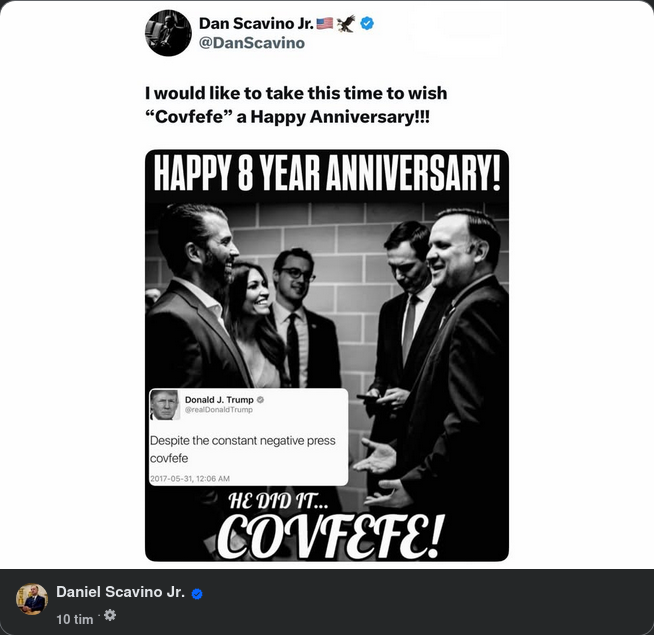Click the 'Despite the constant negative press covfefe' text
Screen dimensions: 654x635
[242, 449]
